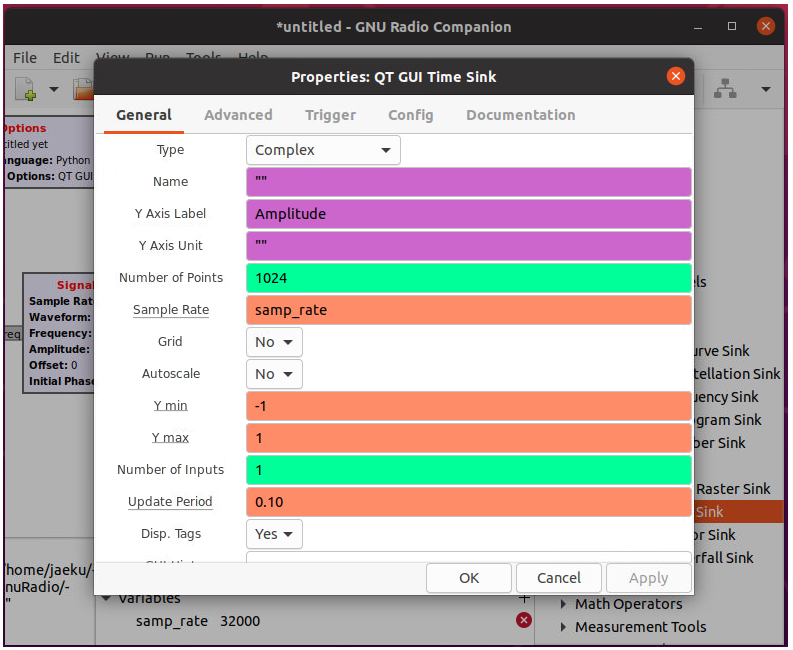Image resolution: width=793 pixels, height=650 pixels.
Task: Click the Update Period field
Action: coord(468,502)
